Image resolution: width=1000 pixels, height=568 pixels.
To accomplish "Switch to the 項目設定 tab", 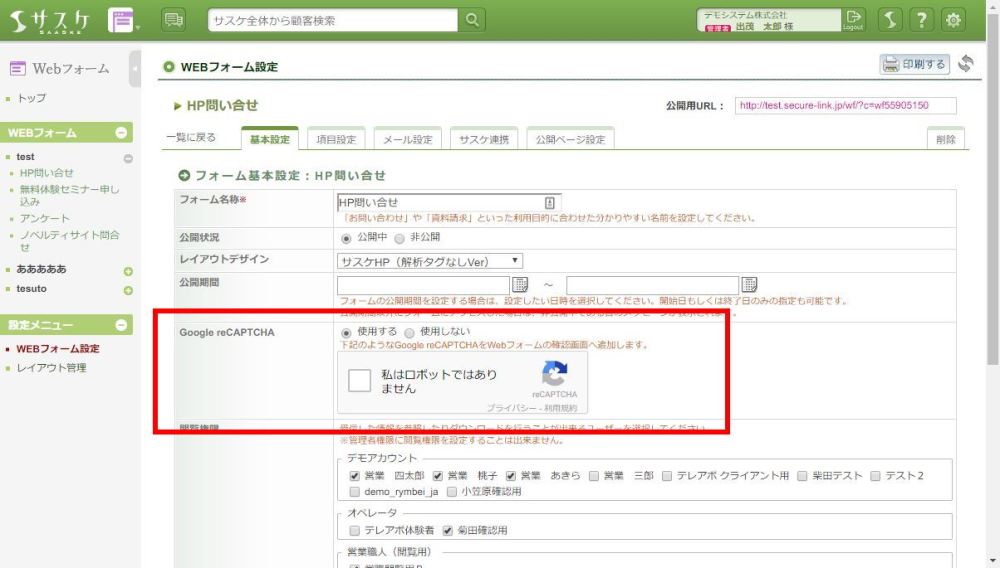I will 335,140.
